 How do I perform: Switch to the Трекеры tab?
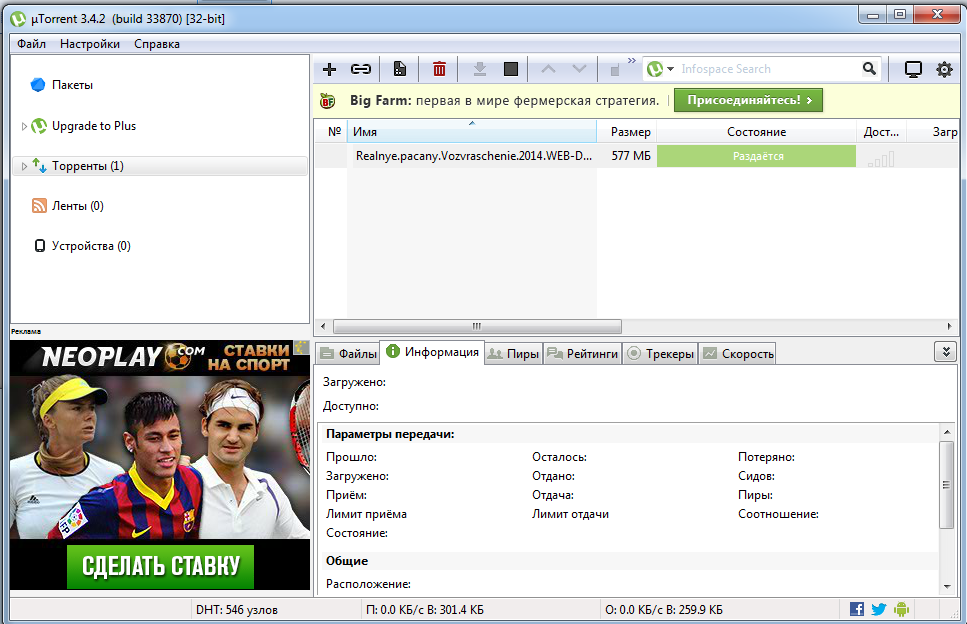[660, 354]
